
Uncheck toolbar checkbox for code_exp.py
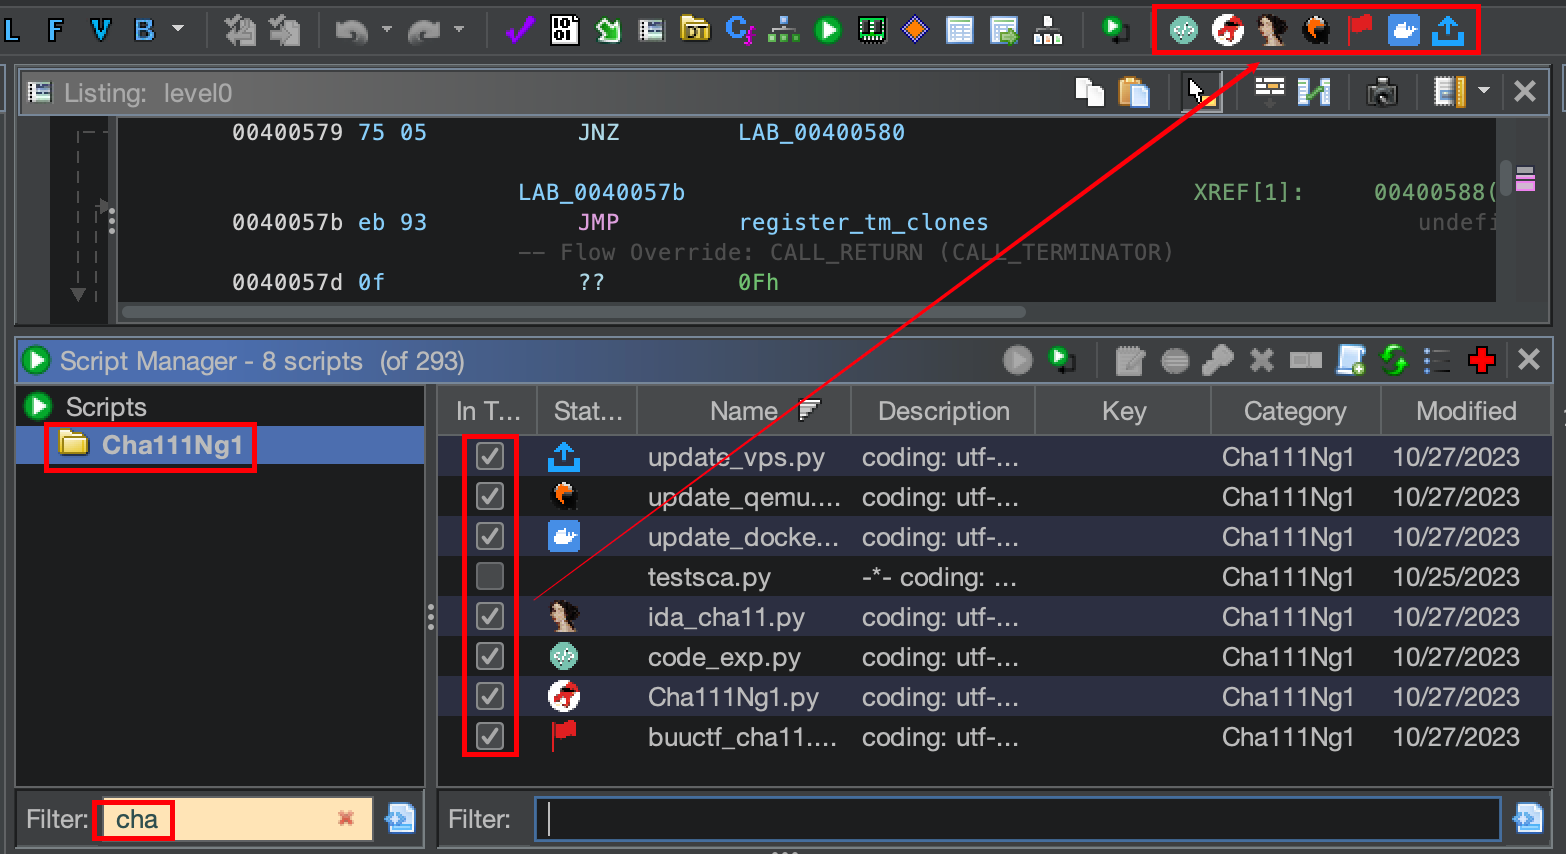pyautogui.click(x=490, y=656)
